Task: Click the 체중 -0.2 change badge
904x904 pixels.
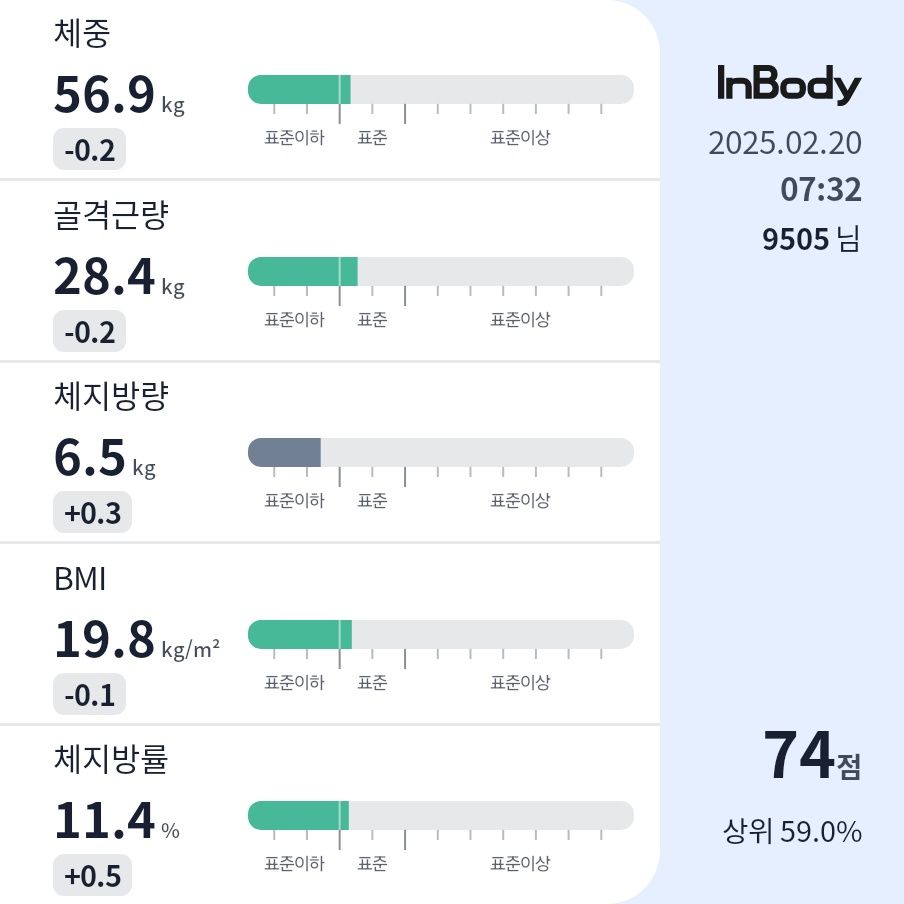Action: point(89,149)
